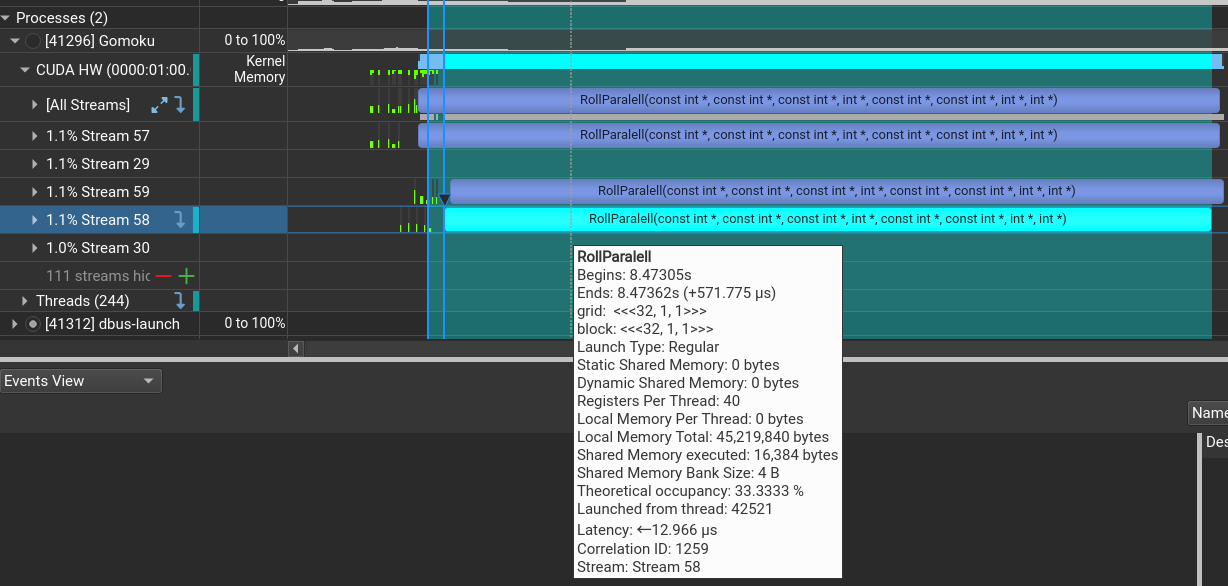Collapse the Processes (2) tree node
The image size is (1228, 586).
click(x=6, y=18)
